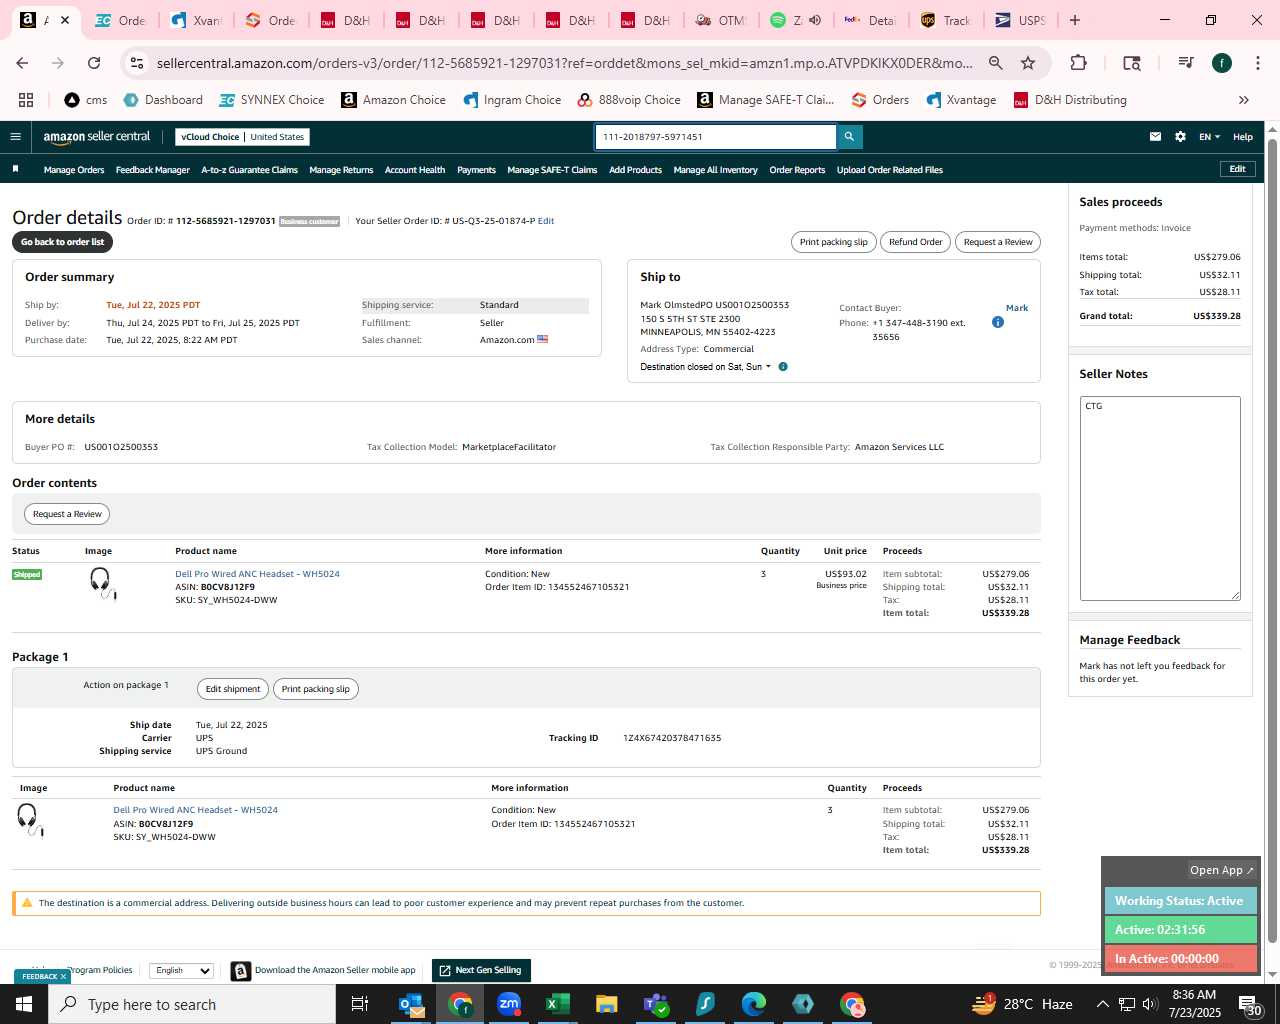This screenshot has width=1280, height=1024.
Task: Click the search magnifier button
Action: pos(849,137)
